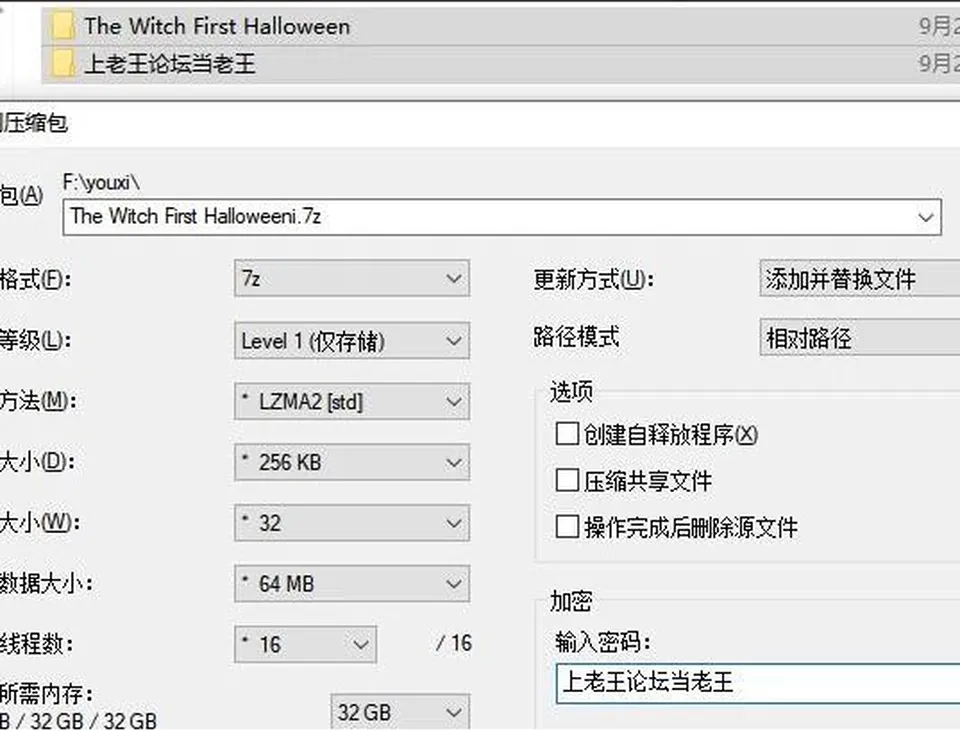Open the compression method dropdown LZMA2 [std]
The height and width of the screenshot is (731, 960).
[351, 402]
